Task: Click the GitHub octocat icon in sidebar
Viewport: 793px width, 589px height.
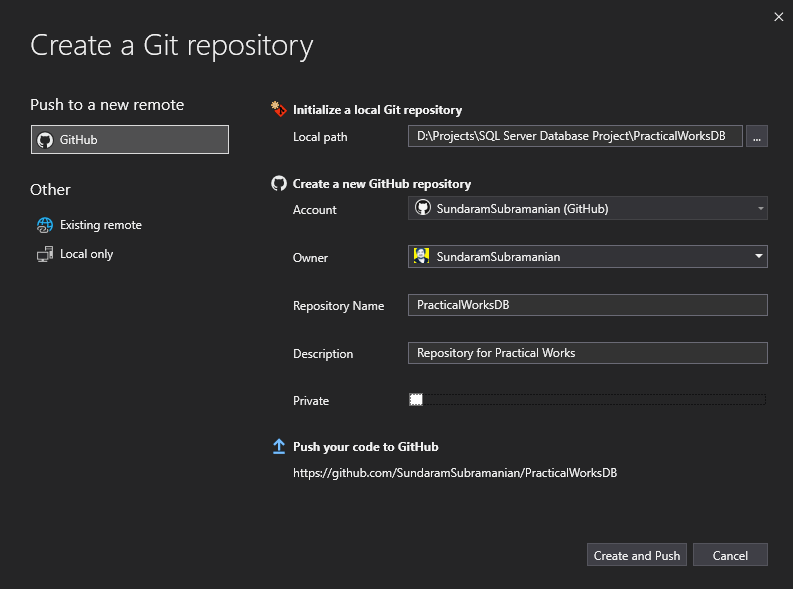Action: point(44,140)
